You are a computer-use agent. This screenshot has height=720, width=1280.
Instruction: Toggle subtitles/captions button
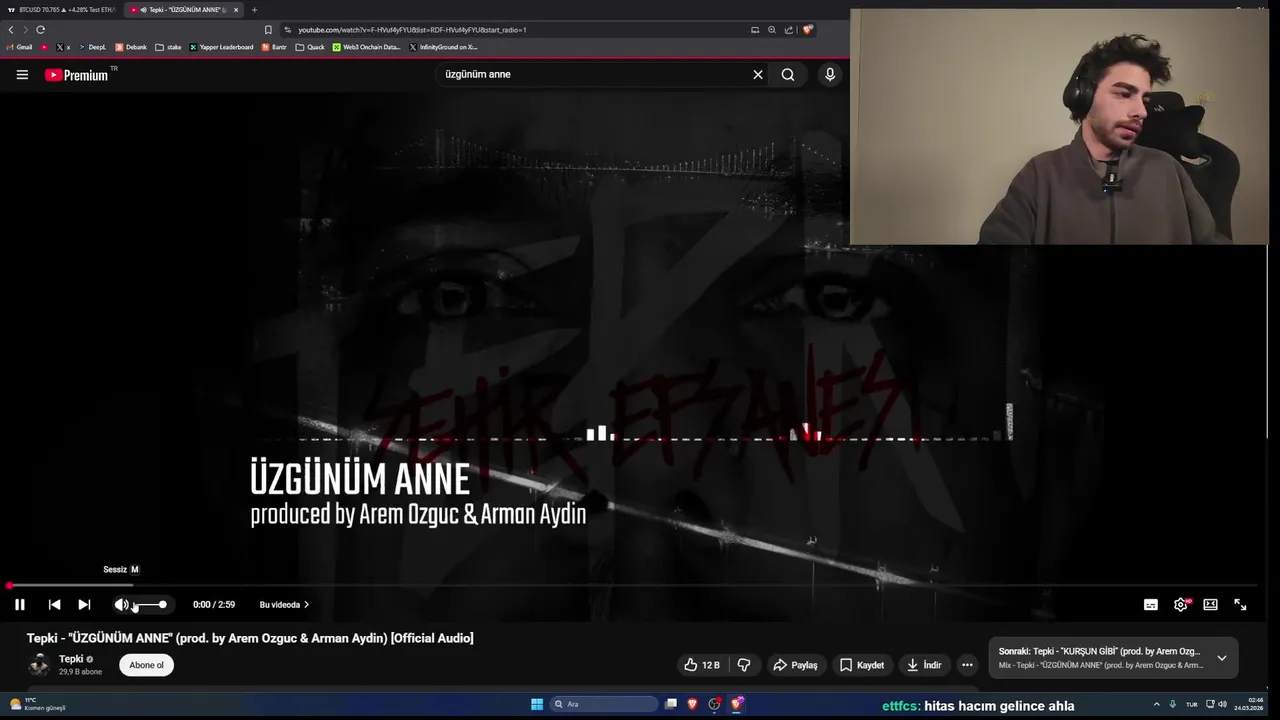pyautogui.click(x=1151, y=605)
